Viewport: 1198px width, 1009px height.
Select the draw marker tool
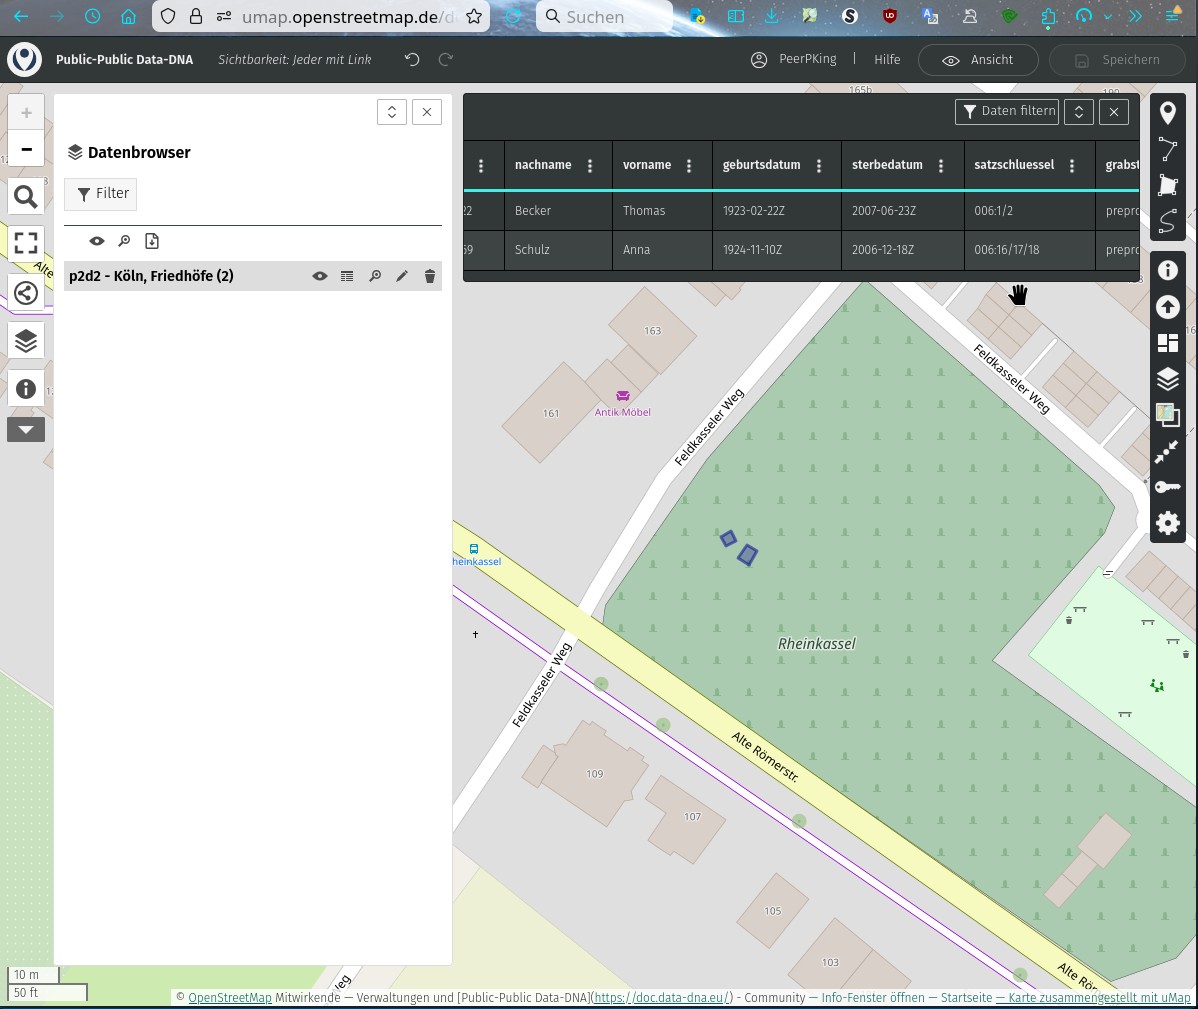point(1168,112)
